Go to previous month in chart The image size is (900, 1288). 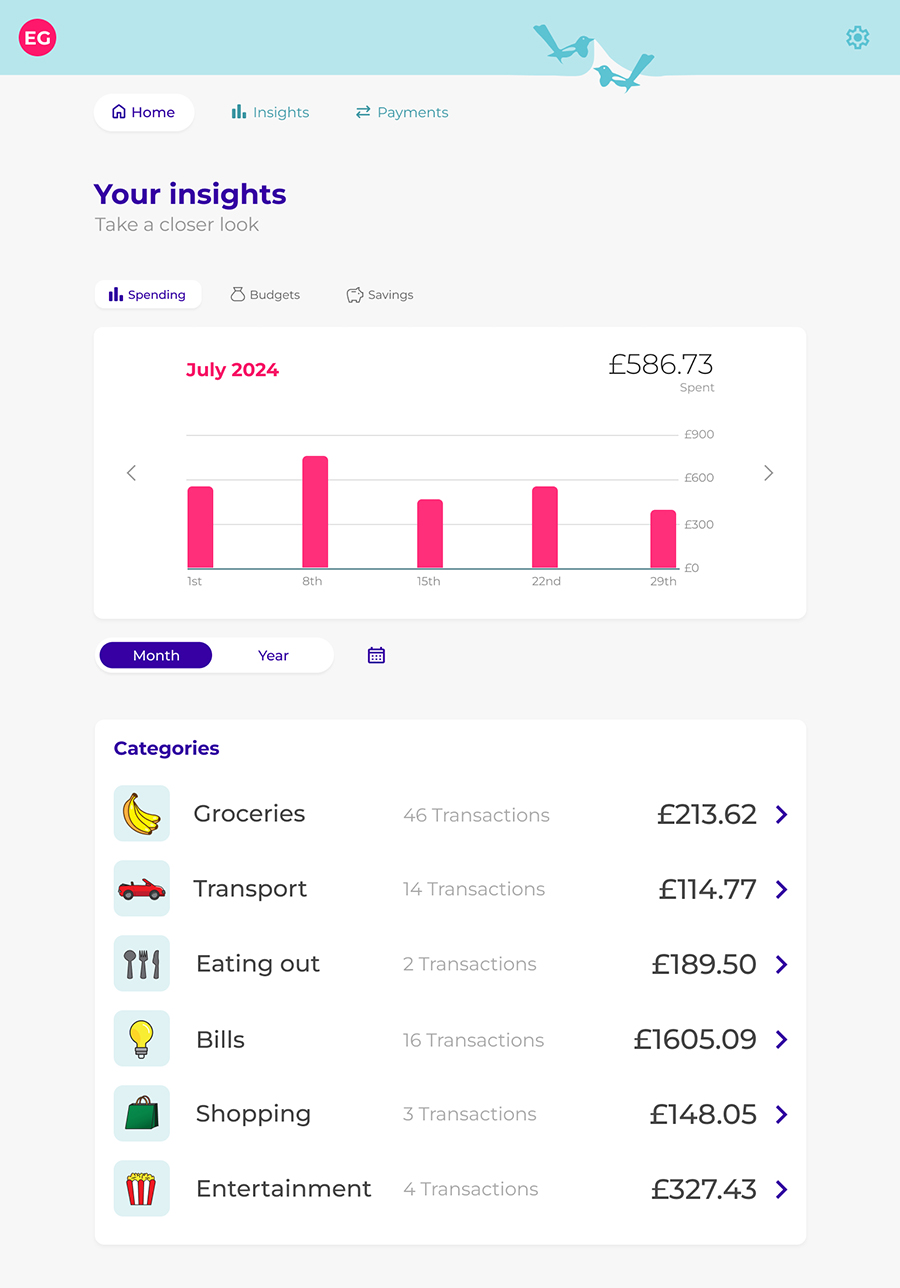(131, 473)
